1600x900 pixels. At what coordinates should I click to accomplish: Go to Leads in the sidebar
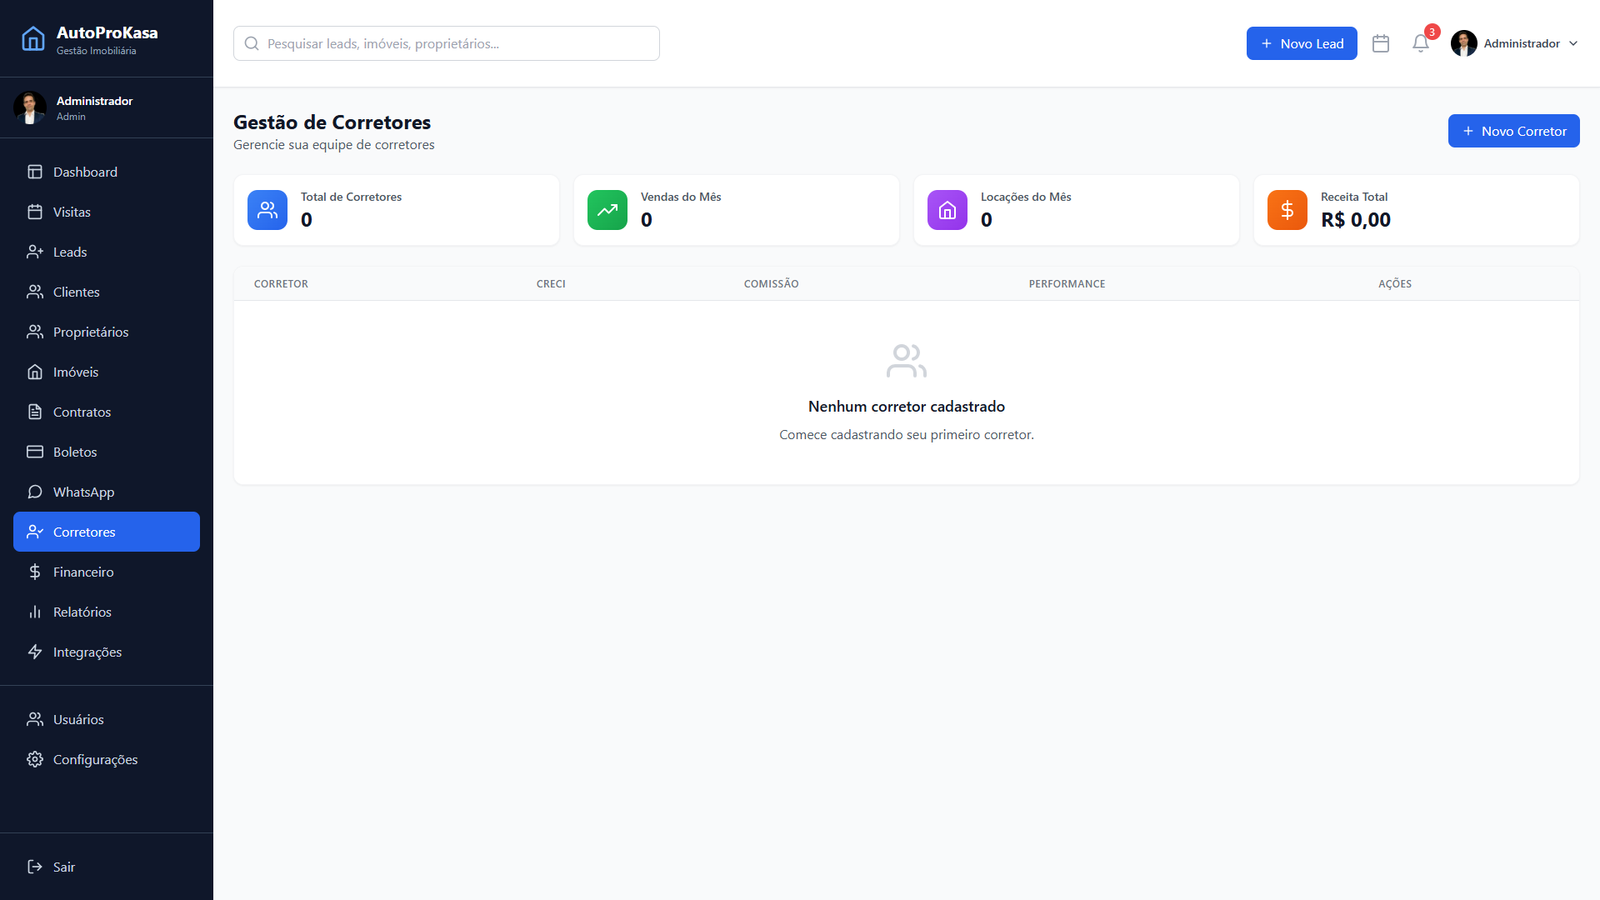(70, 252)
